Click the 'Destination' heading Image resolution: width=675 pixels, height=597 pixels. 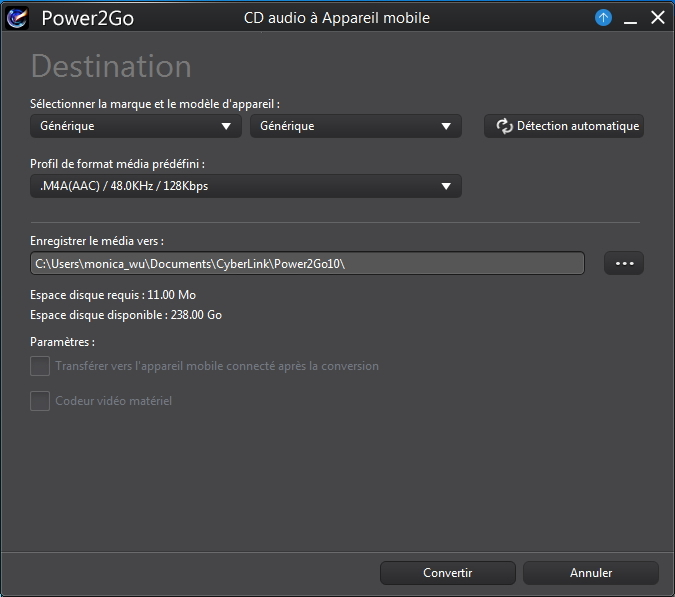[x=111, y=66]
